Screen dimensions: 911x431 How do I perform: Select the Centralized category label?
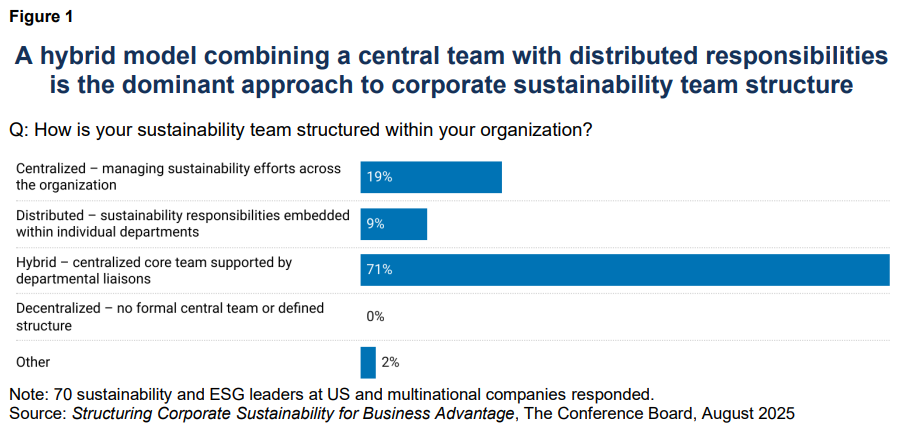click(178, 176)
